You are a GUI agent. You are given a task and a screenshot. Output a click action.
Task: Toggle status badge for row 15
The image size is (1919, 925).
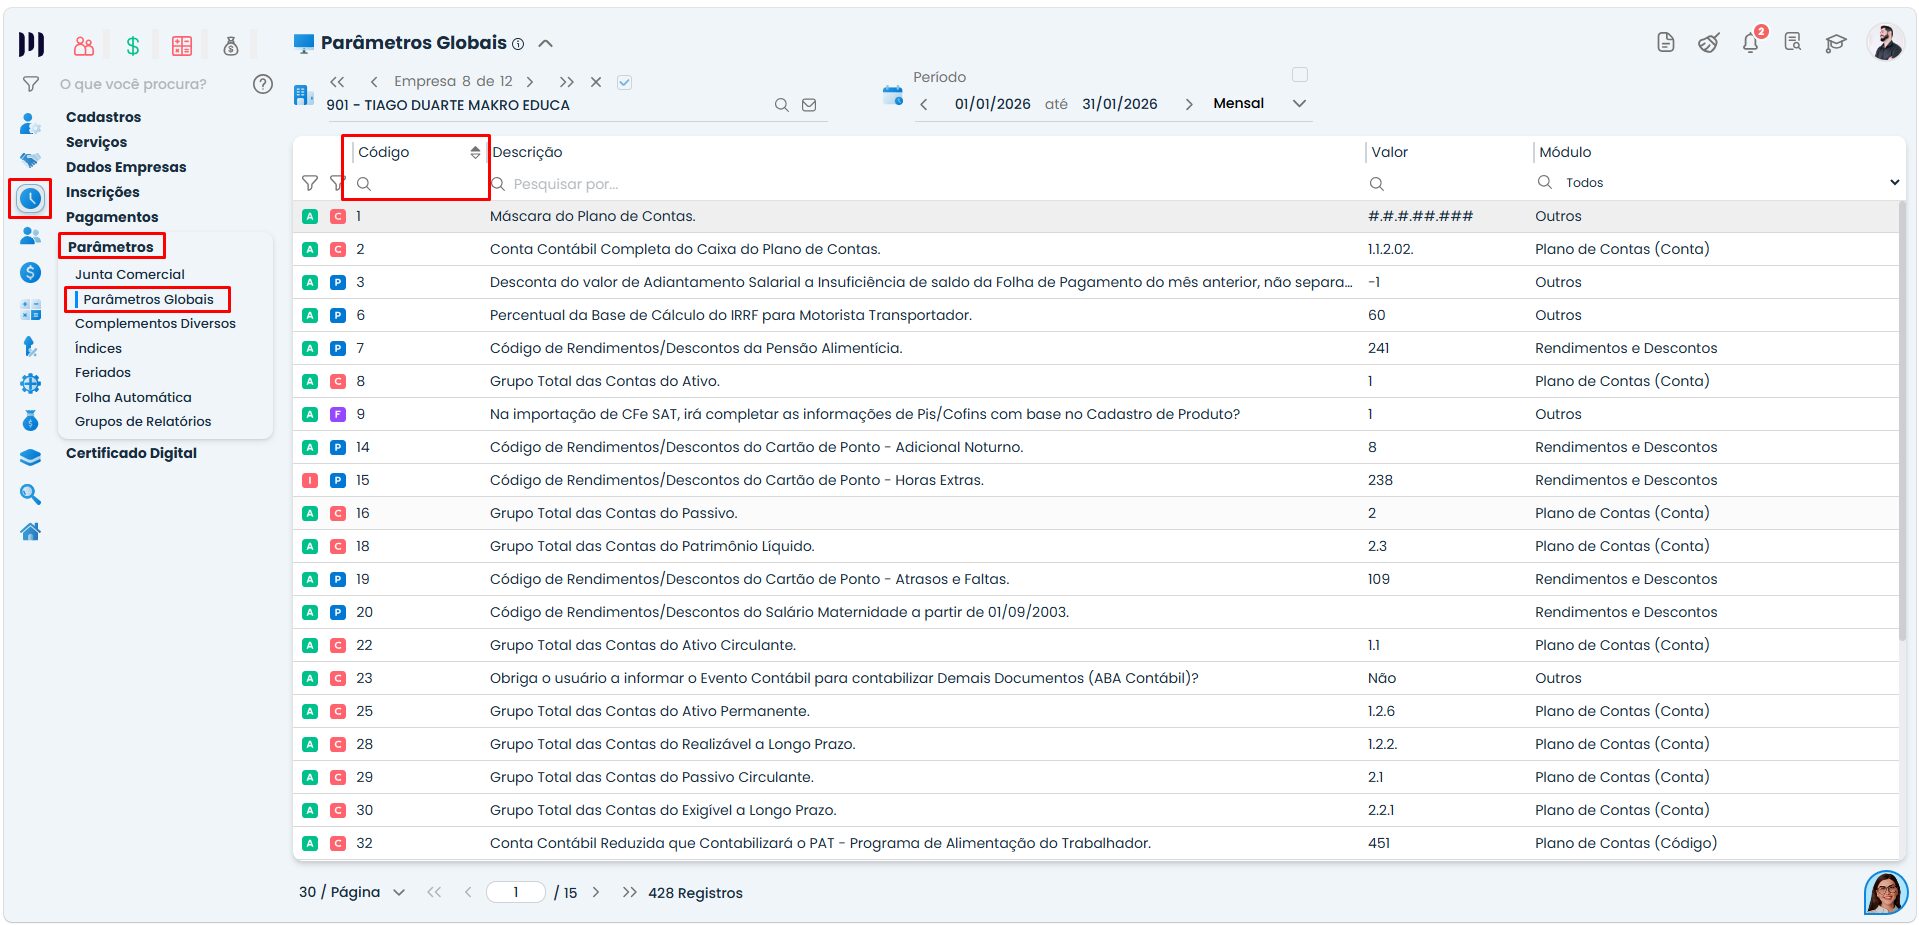(310, 480)
